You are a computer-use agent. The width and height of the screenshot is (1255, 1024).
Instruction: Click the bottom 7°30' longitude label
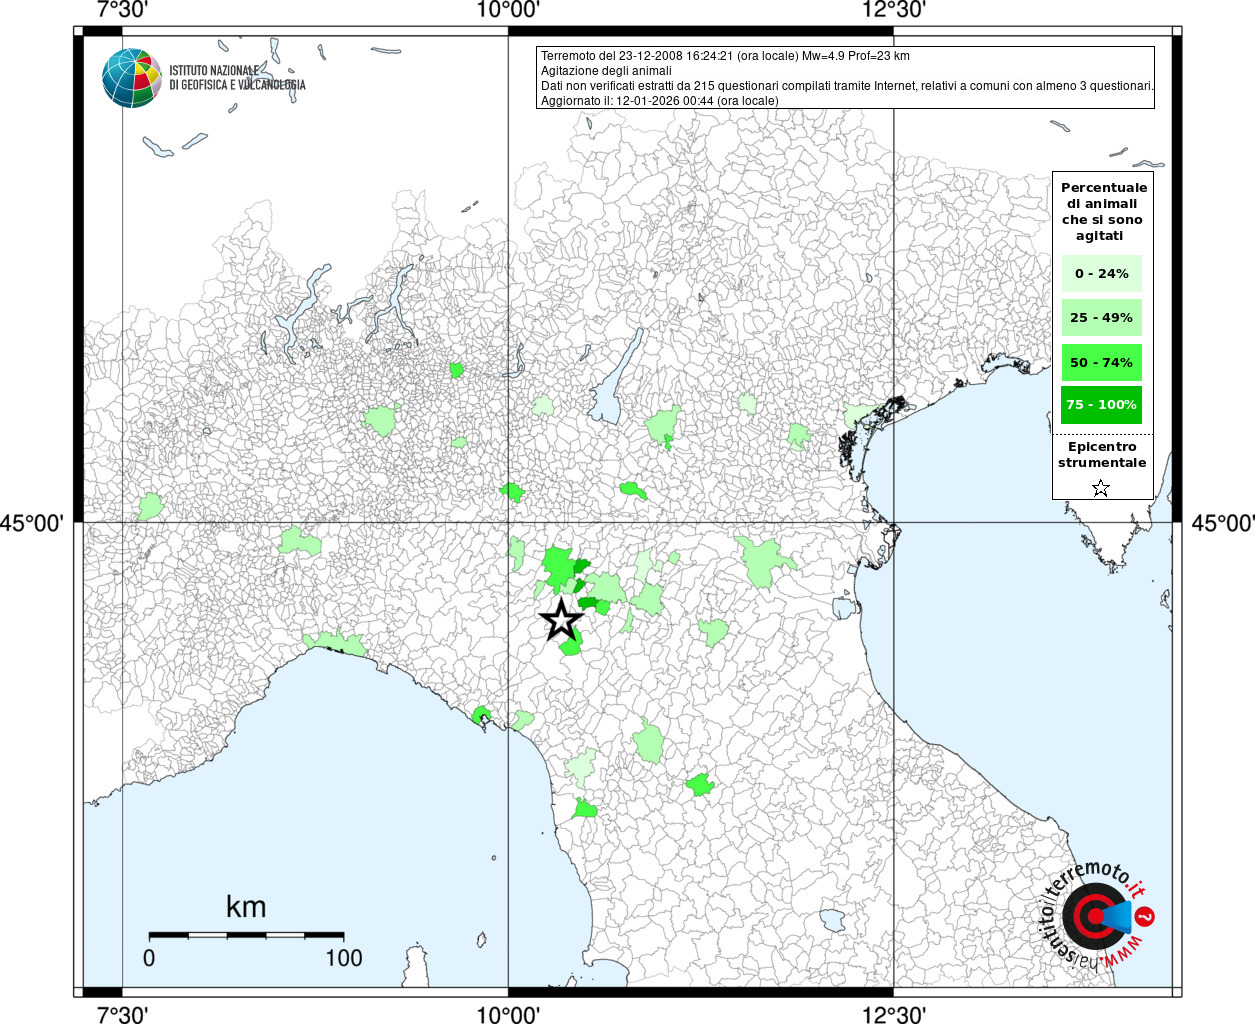[x=122, y=1014]
